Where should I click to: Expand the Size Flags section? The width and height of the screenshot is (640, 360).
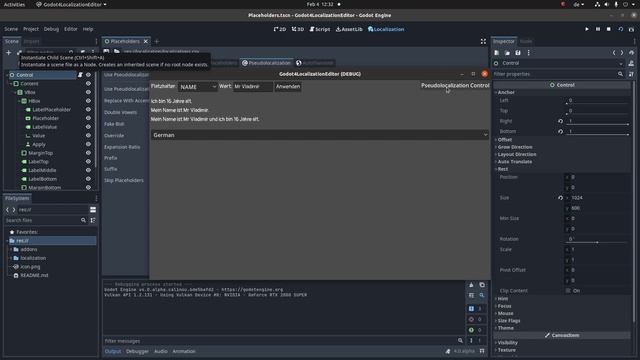coord(508,321)
